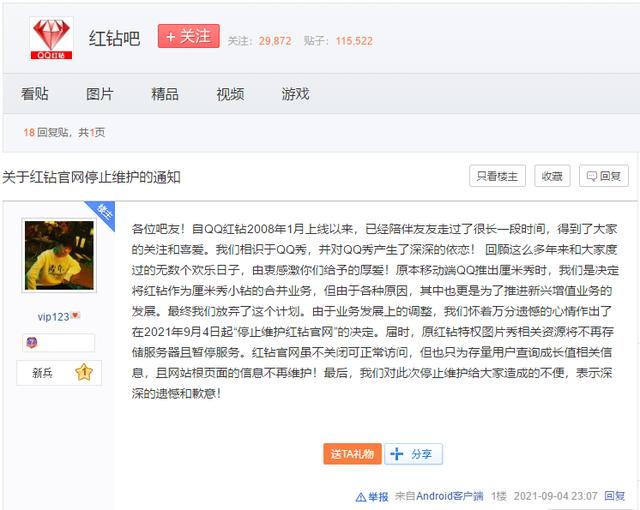The width and height of the screenshot is (640, 510).
Task: Click the heart icon beside vip123
Action: coord(75,316)
